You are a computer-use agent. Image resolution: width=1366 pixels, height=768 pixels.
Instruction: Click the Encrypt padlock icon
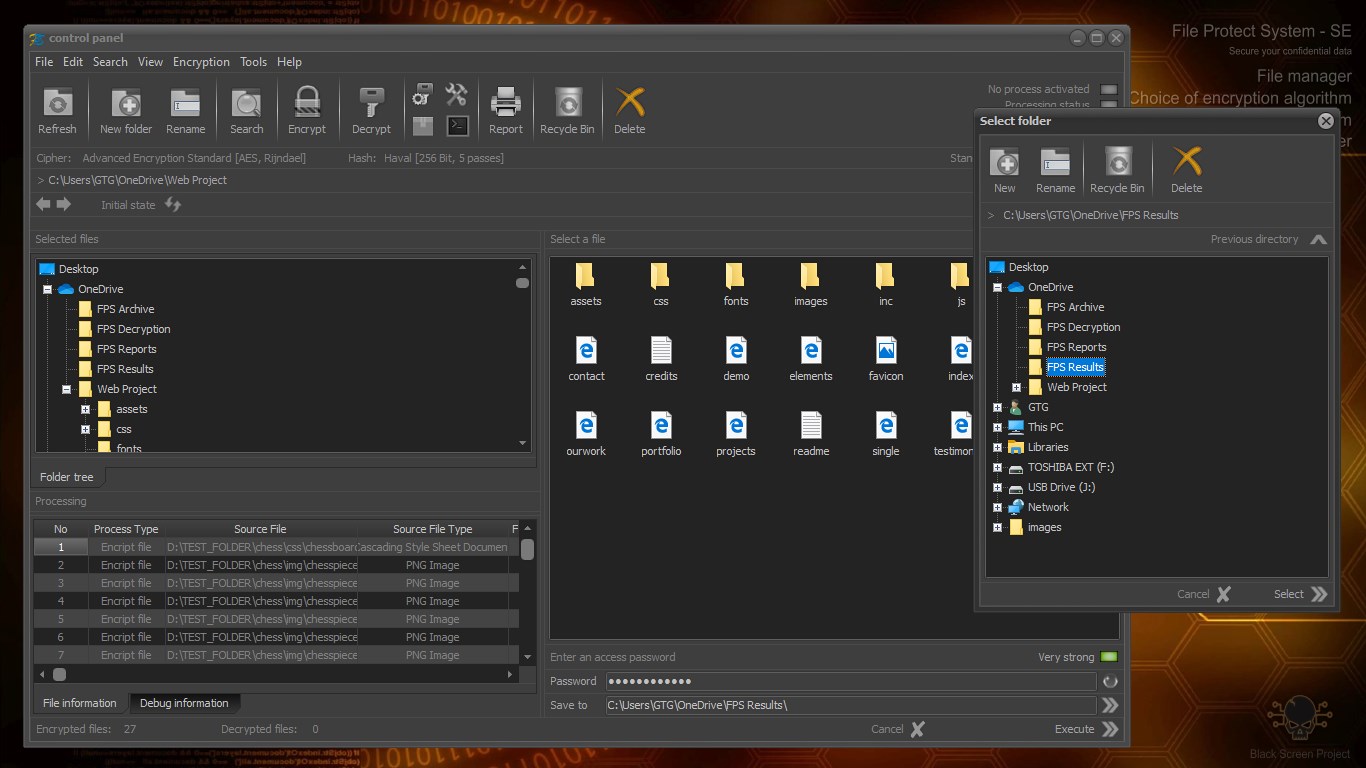click(x=306, y=103)
